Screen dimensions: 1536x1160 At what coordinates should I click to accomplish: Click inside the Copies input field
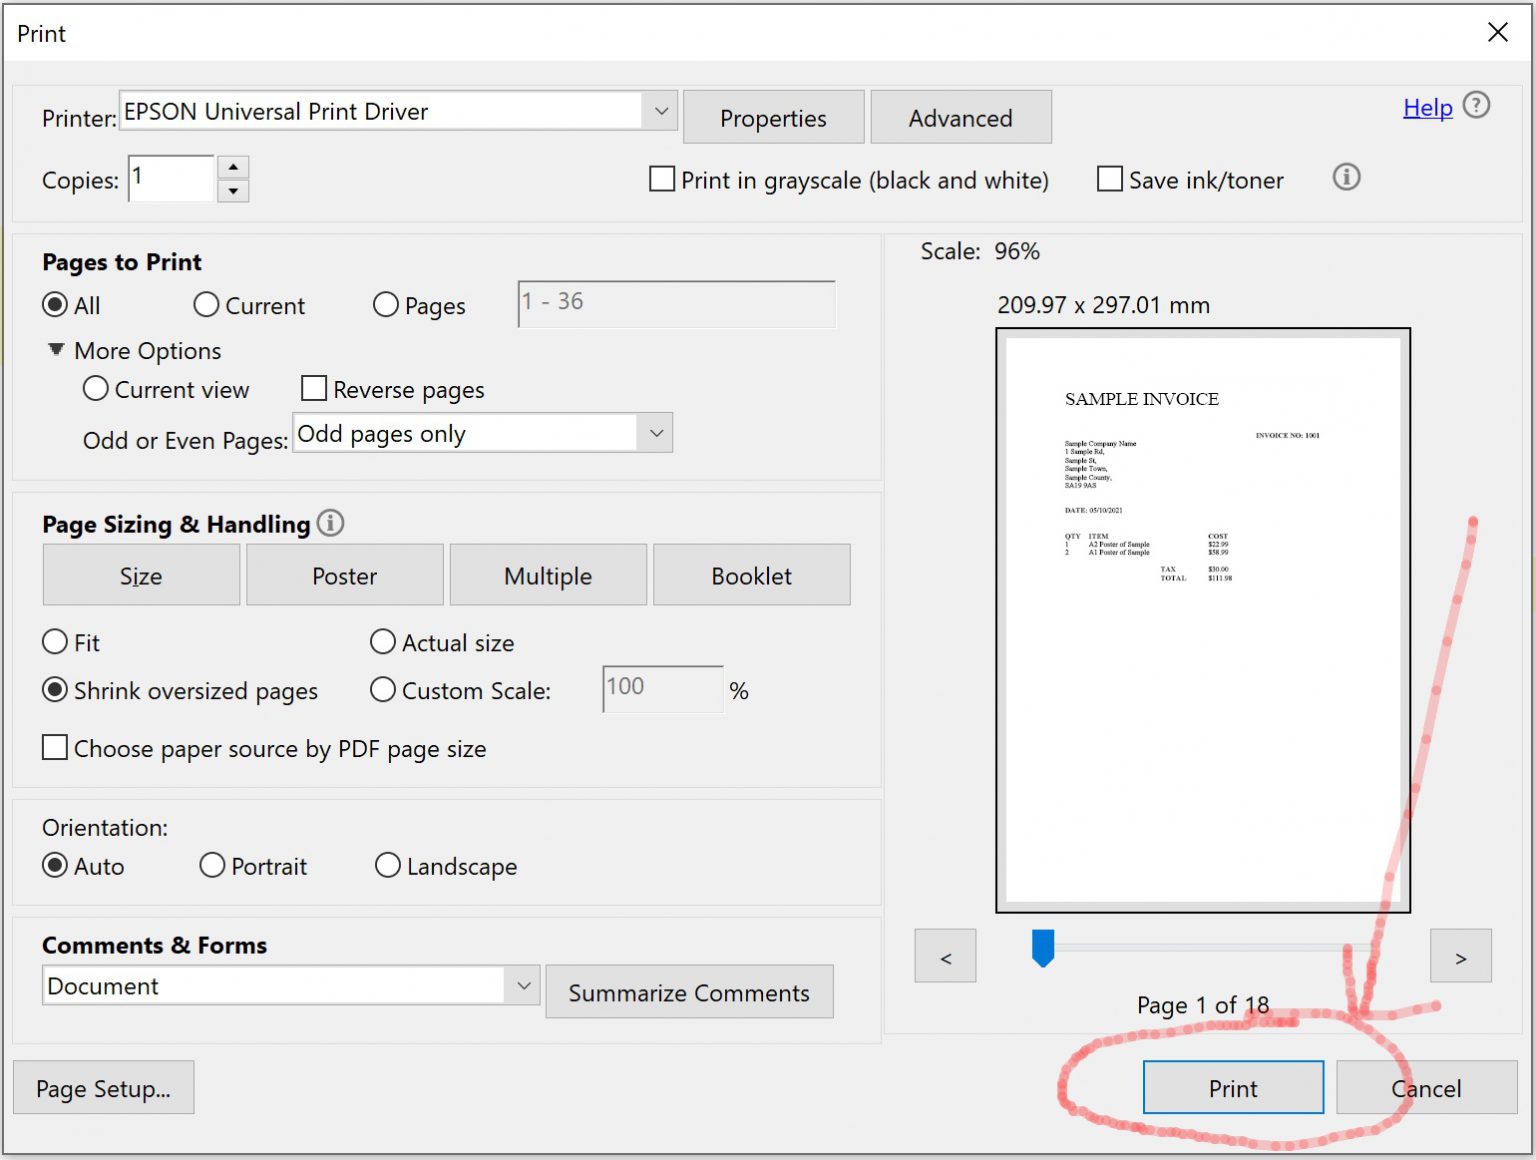pyautogui.click(x=170, y=178)
